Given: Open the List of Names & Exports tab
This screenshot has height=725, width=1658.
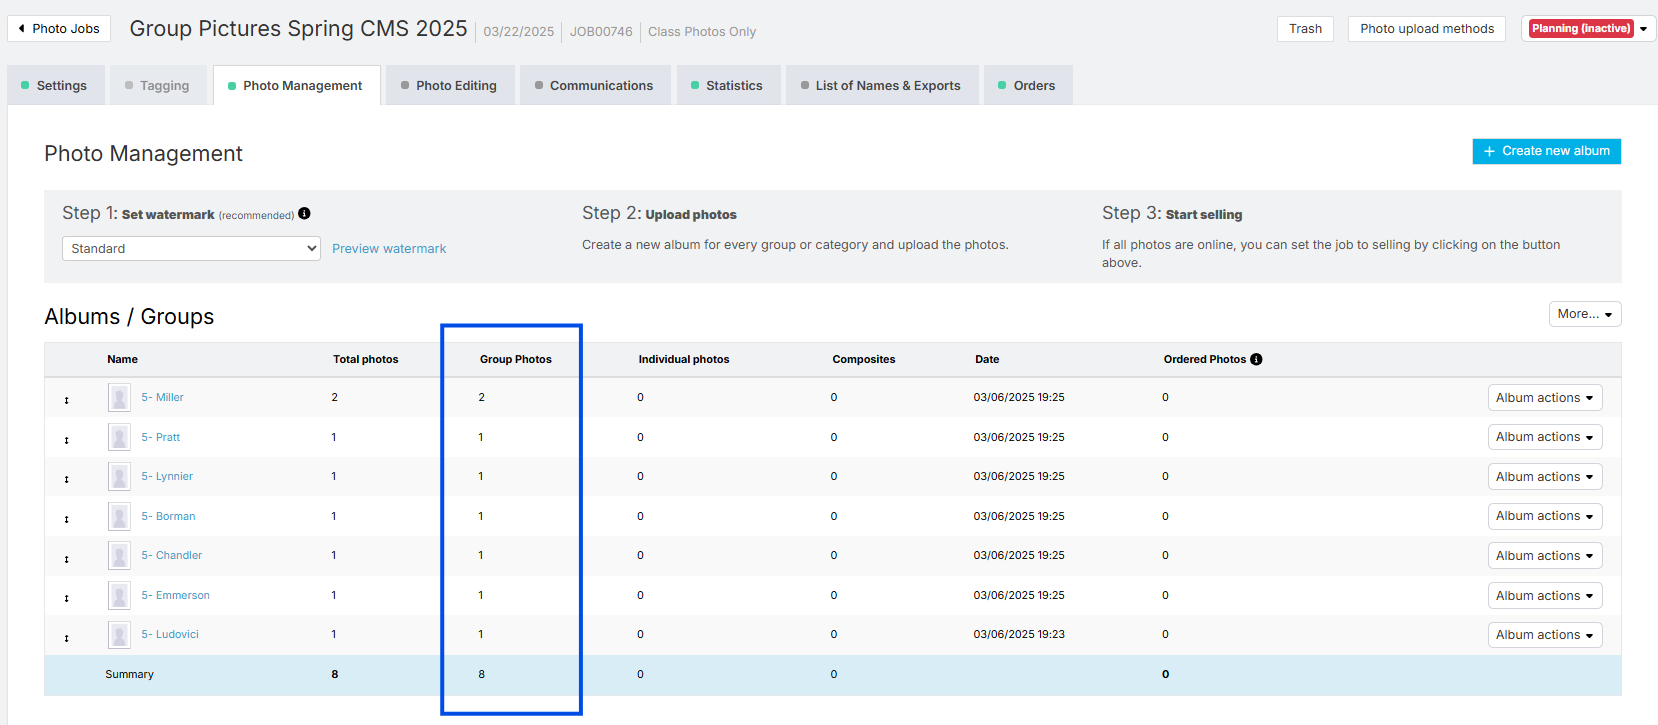Looking at the screenshot, I should [882, 86].
